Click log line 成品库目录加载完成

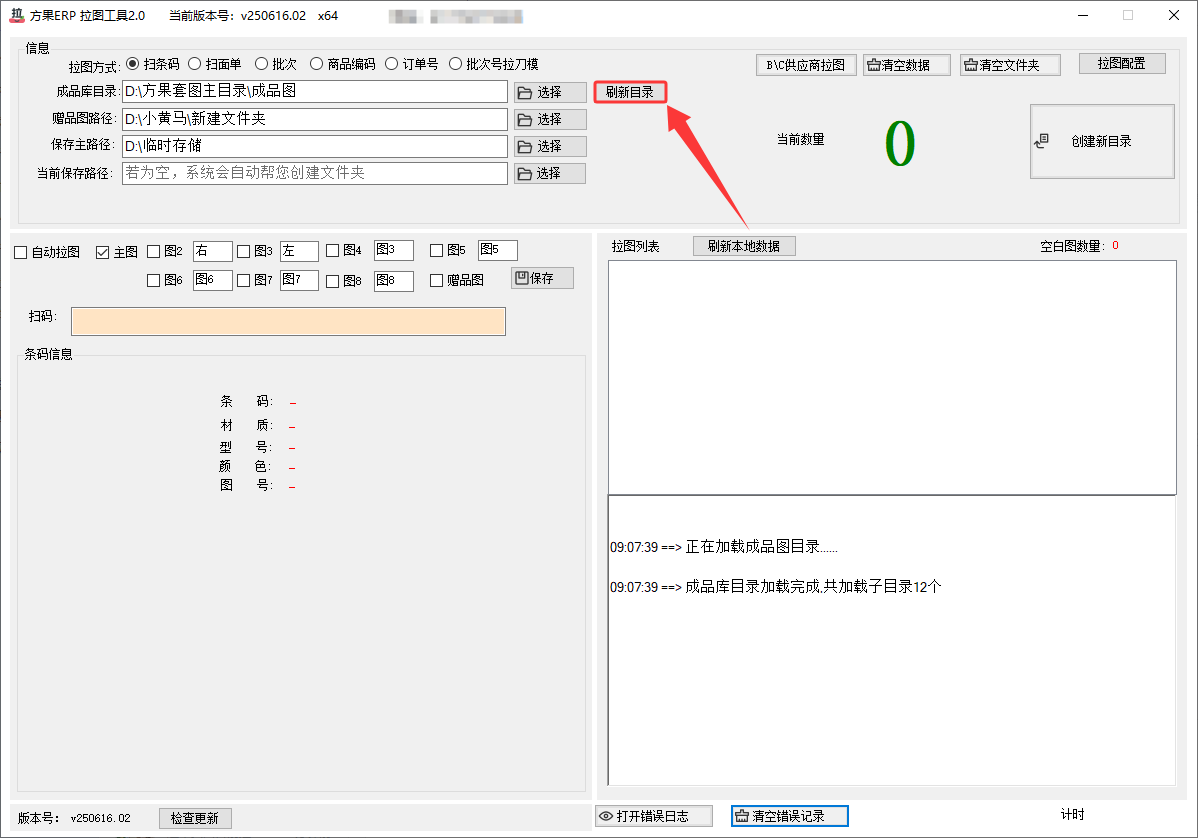pyautogui.click(x=775, y=587)
